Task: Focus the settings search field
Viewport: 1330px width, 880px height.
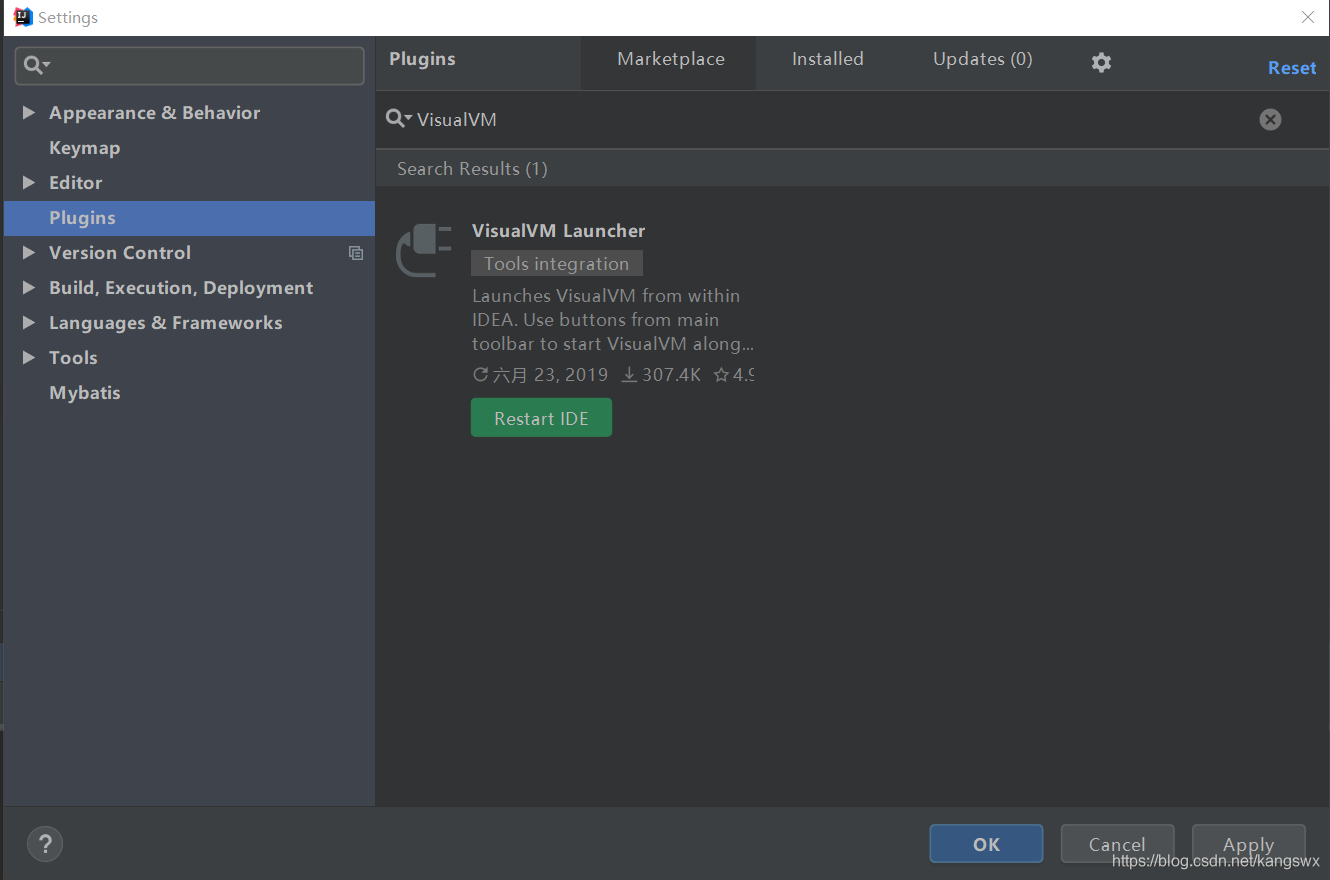Action: [189, 66]
